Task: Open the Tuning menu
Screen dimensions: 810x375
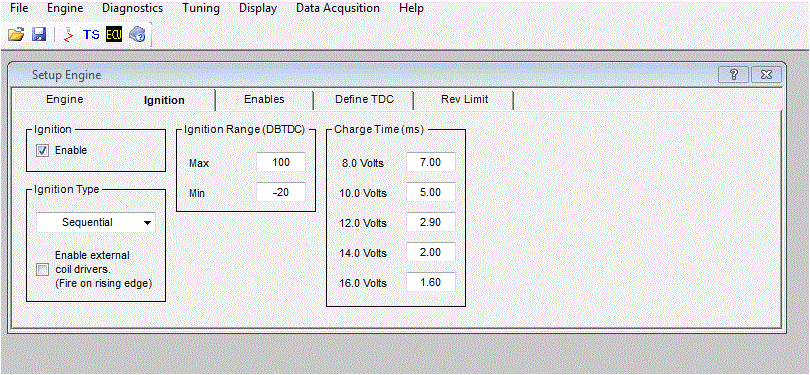Action: pos(201,8)
